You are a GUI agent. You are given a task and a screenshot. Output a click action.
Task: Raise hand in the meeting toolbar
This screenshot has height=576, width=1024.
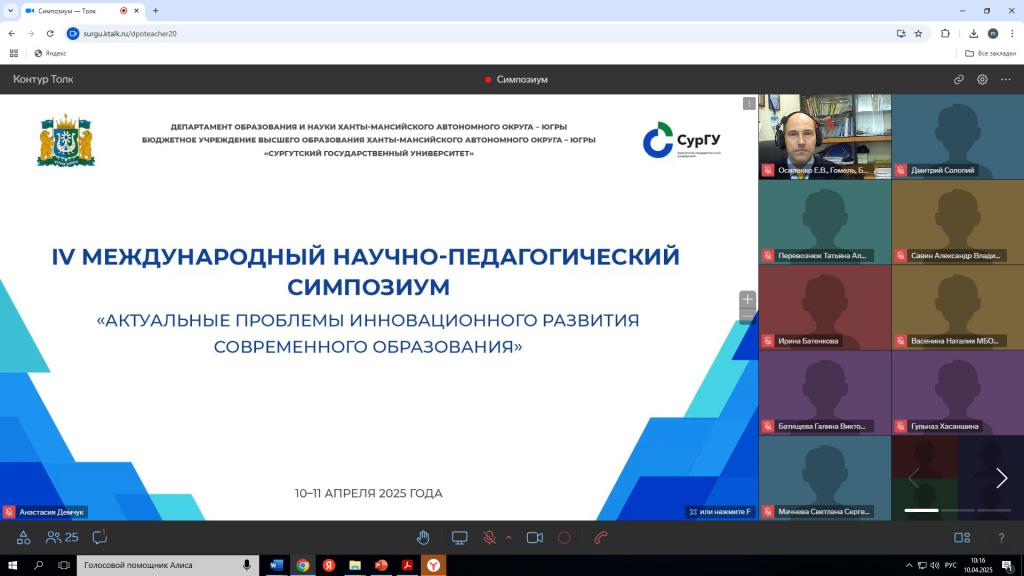point(423,537)
